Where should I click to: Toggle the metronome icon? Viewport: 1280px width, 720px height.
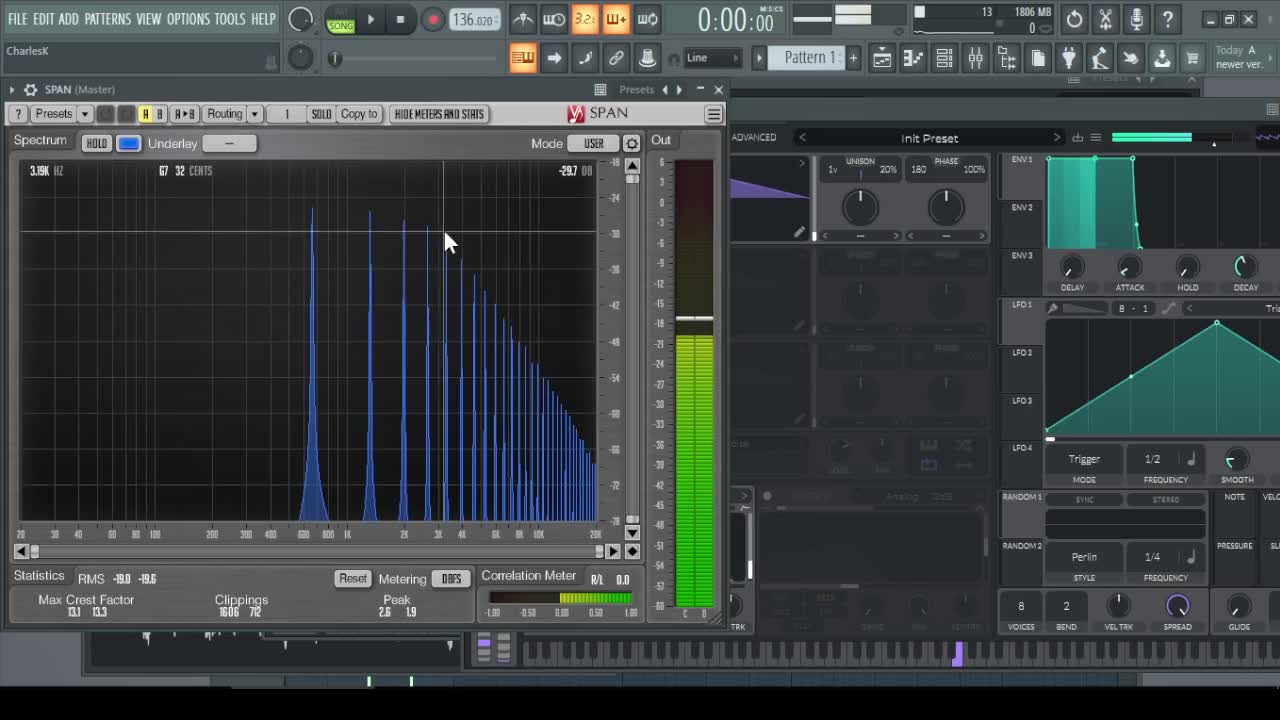coord(522,19)
